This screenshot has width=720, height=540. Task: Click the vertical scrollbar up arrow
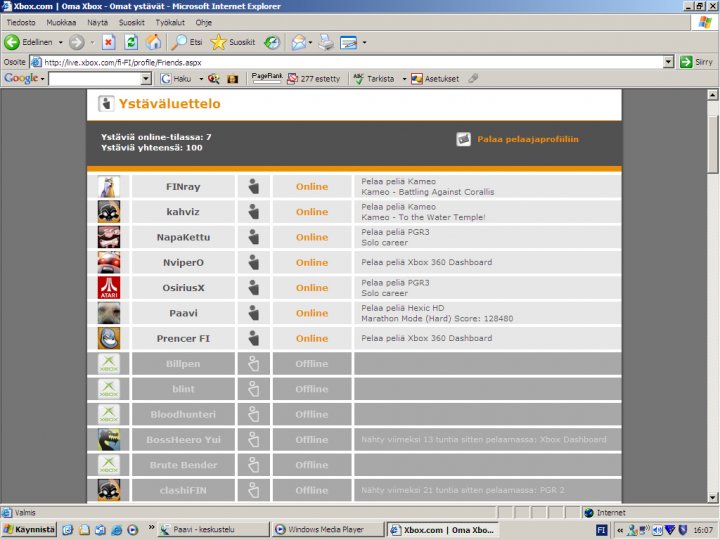click(x=712, y=95)
